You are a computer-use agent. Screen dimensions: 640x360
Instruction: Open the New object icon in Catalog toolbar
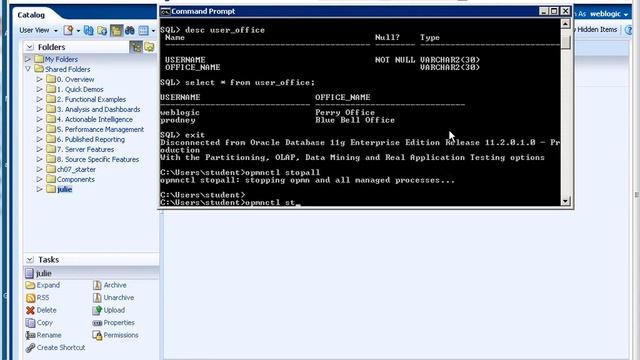[x=68, y=30]
